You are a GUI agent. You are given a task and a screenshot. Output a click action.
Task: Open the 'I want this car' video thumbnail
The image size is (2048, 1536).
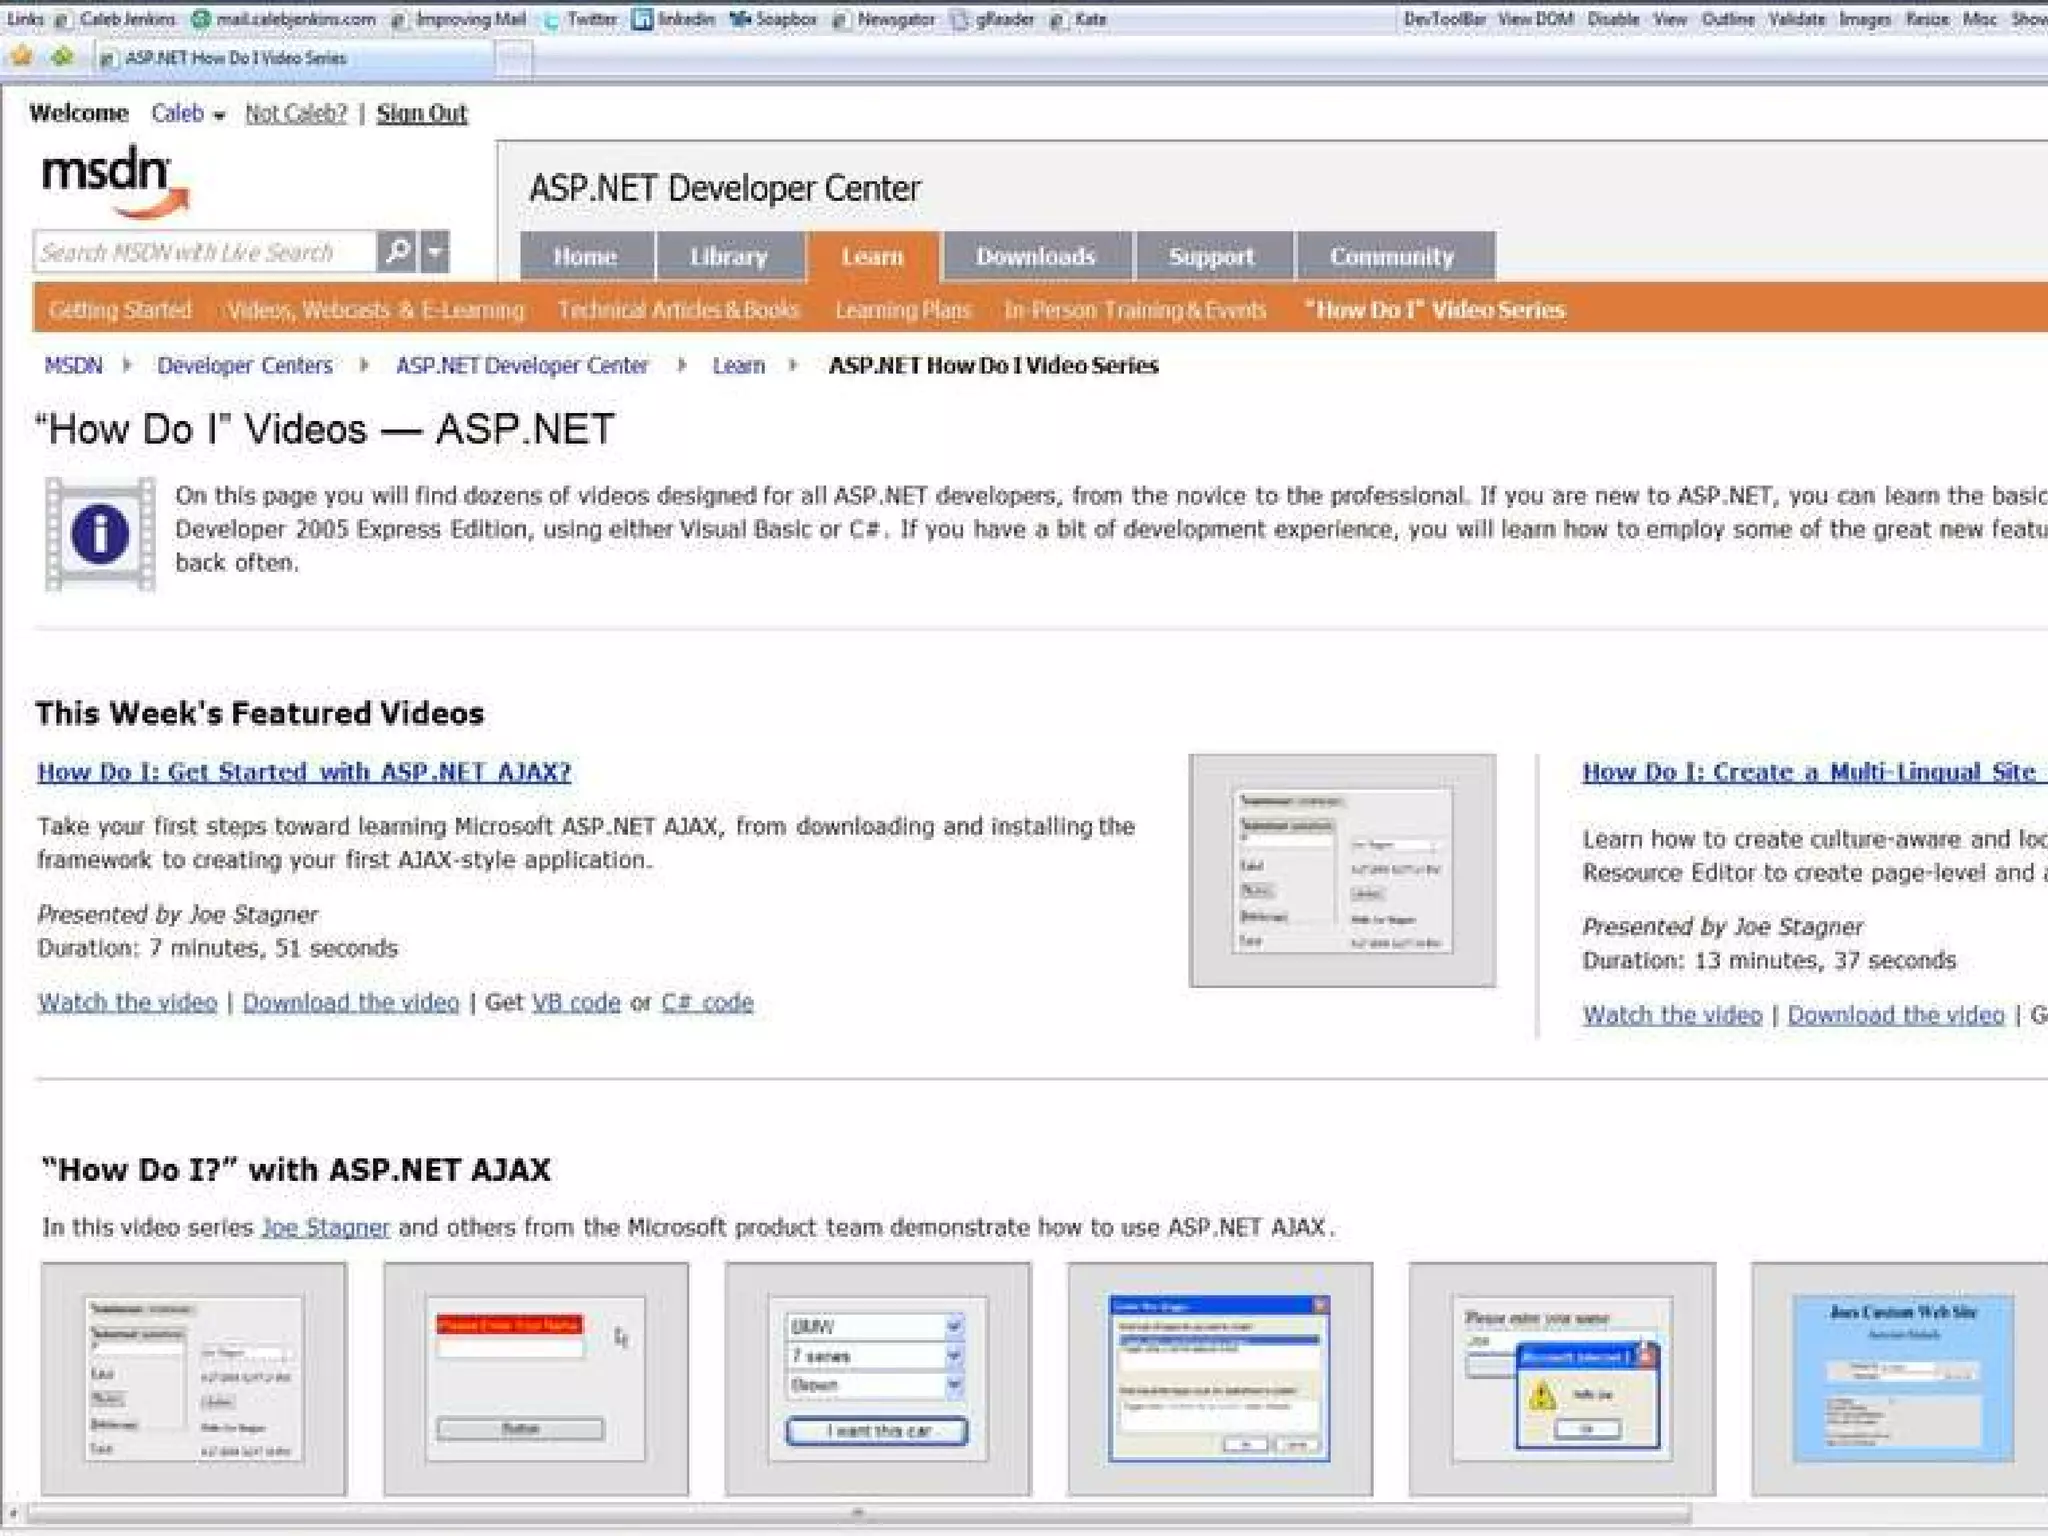(877, 1379)
